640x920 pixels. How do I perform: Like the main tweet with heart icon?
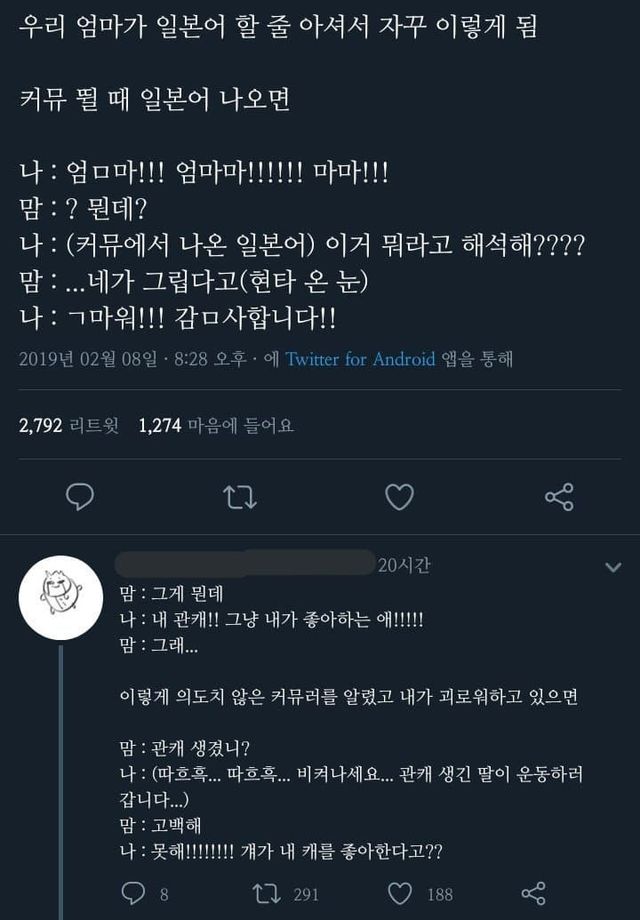pyautogui.click(x=400, y=496)
